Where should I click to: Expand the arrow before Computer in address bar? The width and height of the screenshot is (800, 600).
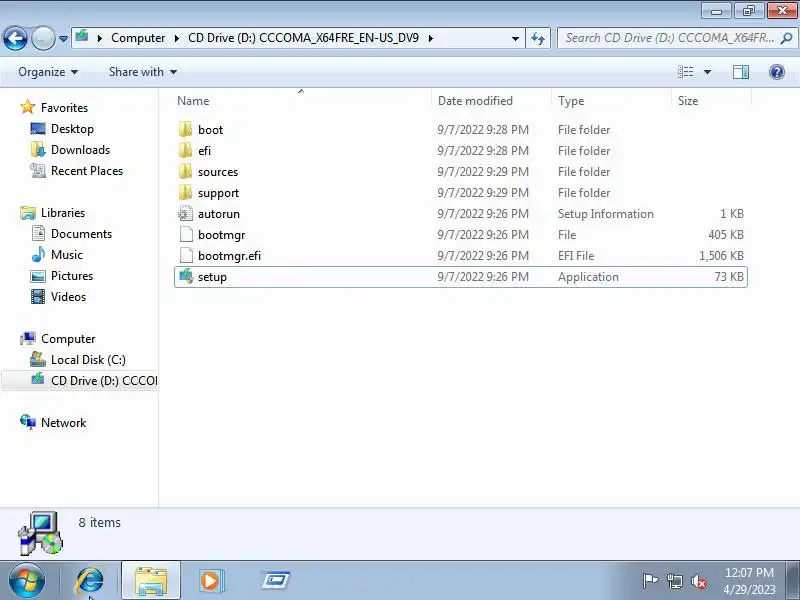(100, 38)
